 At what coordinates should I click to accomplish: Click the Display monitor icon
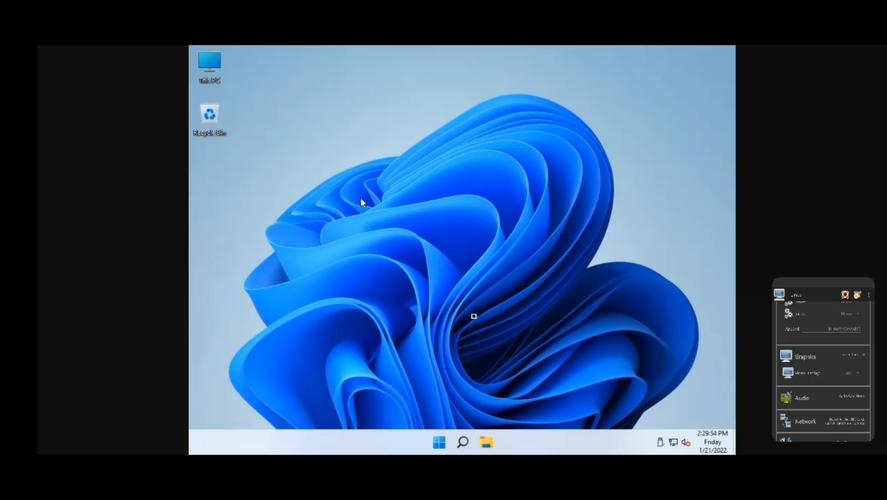point(786,356)
